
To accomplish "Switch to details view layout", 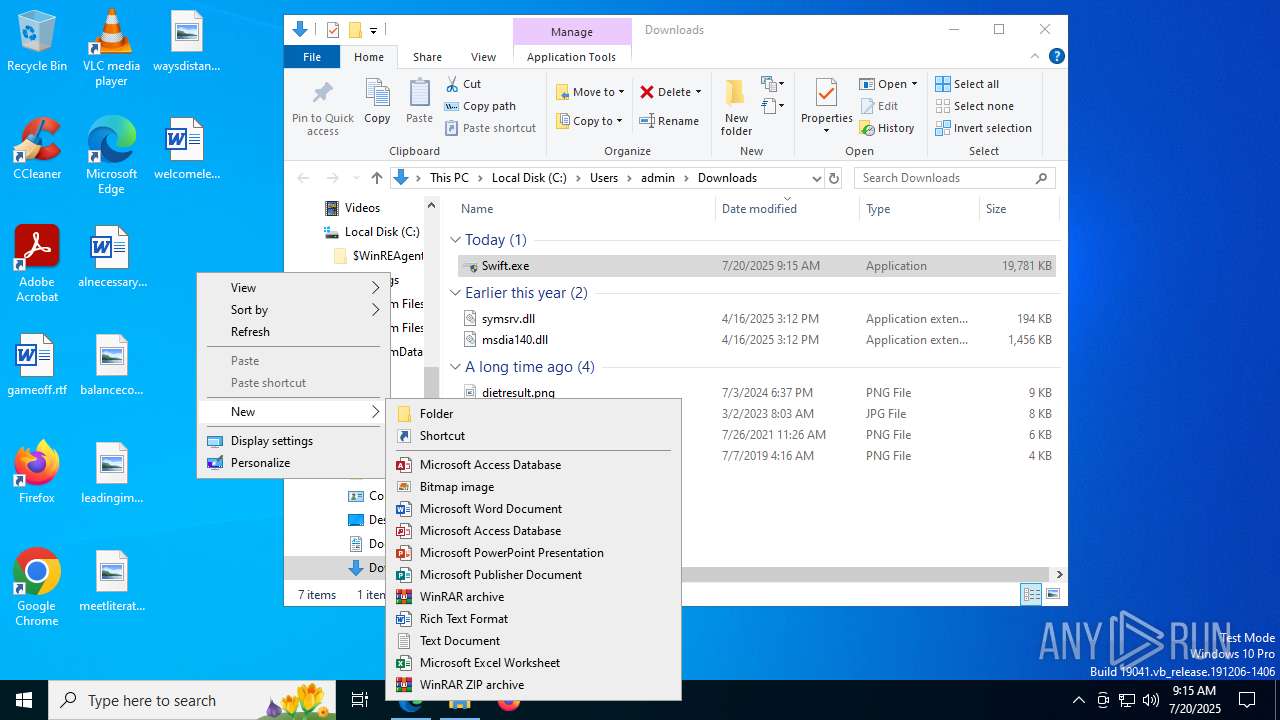I will coord(1031,594).
